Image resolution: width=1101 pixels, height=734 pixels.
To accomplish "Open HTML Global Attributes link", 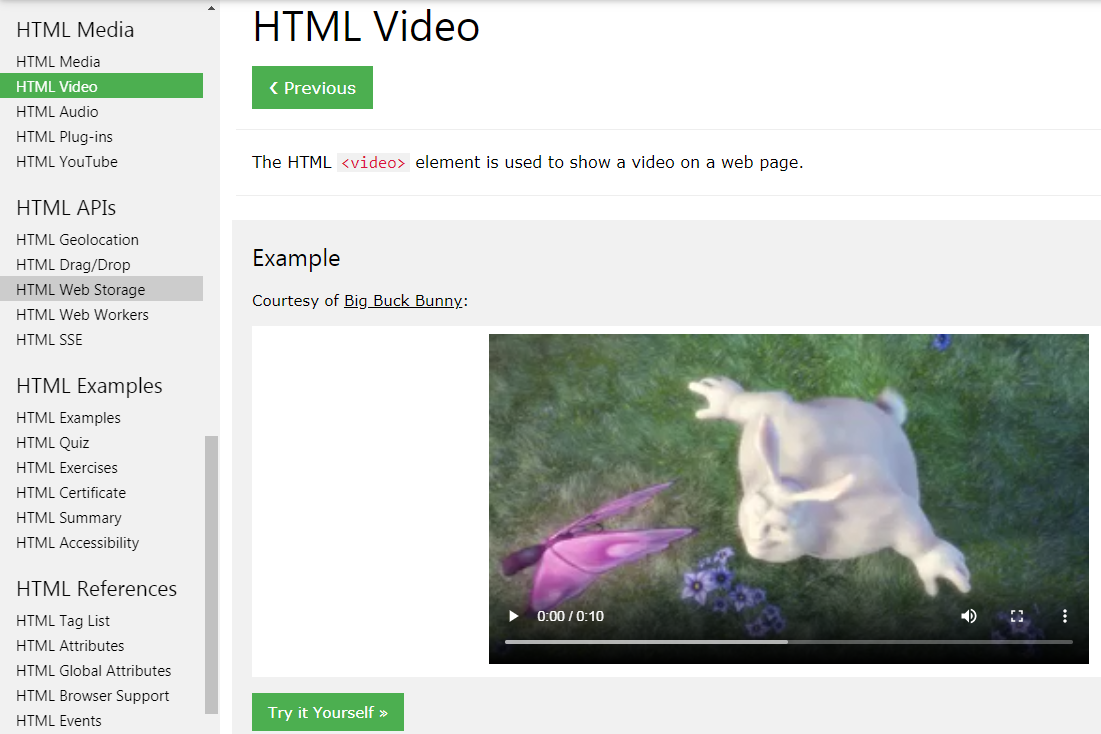I will point(93,671).
